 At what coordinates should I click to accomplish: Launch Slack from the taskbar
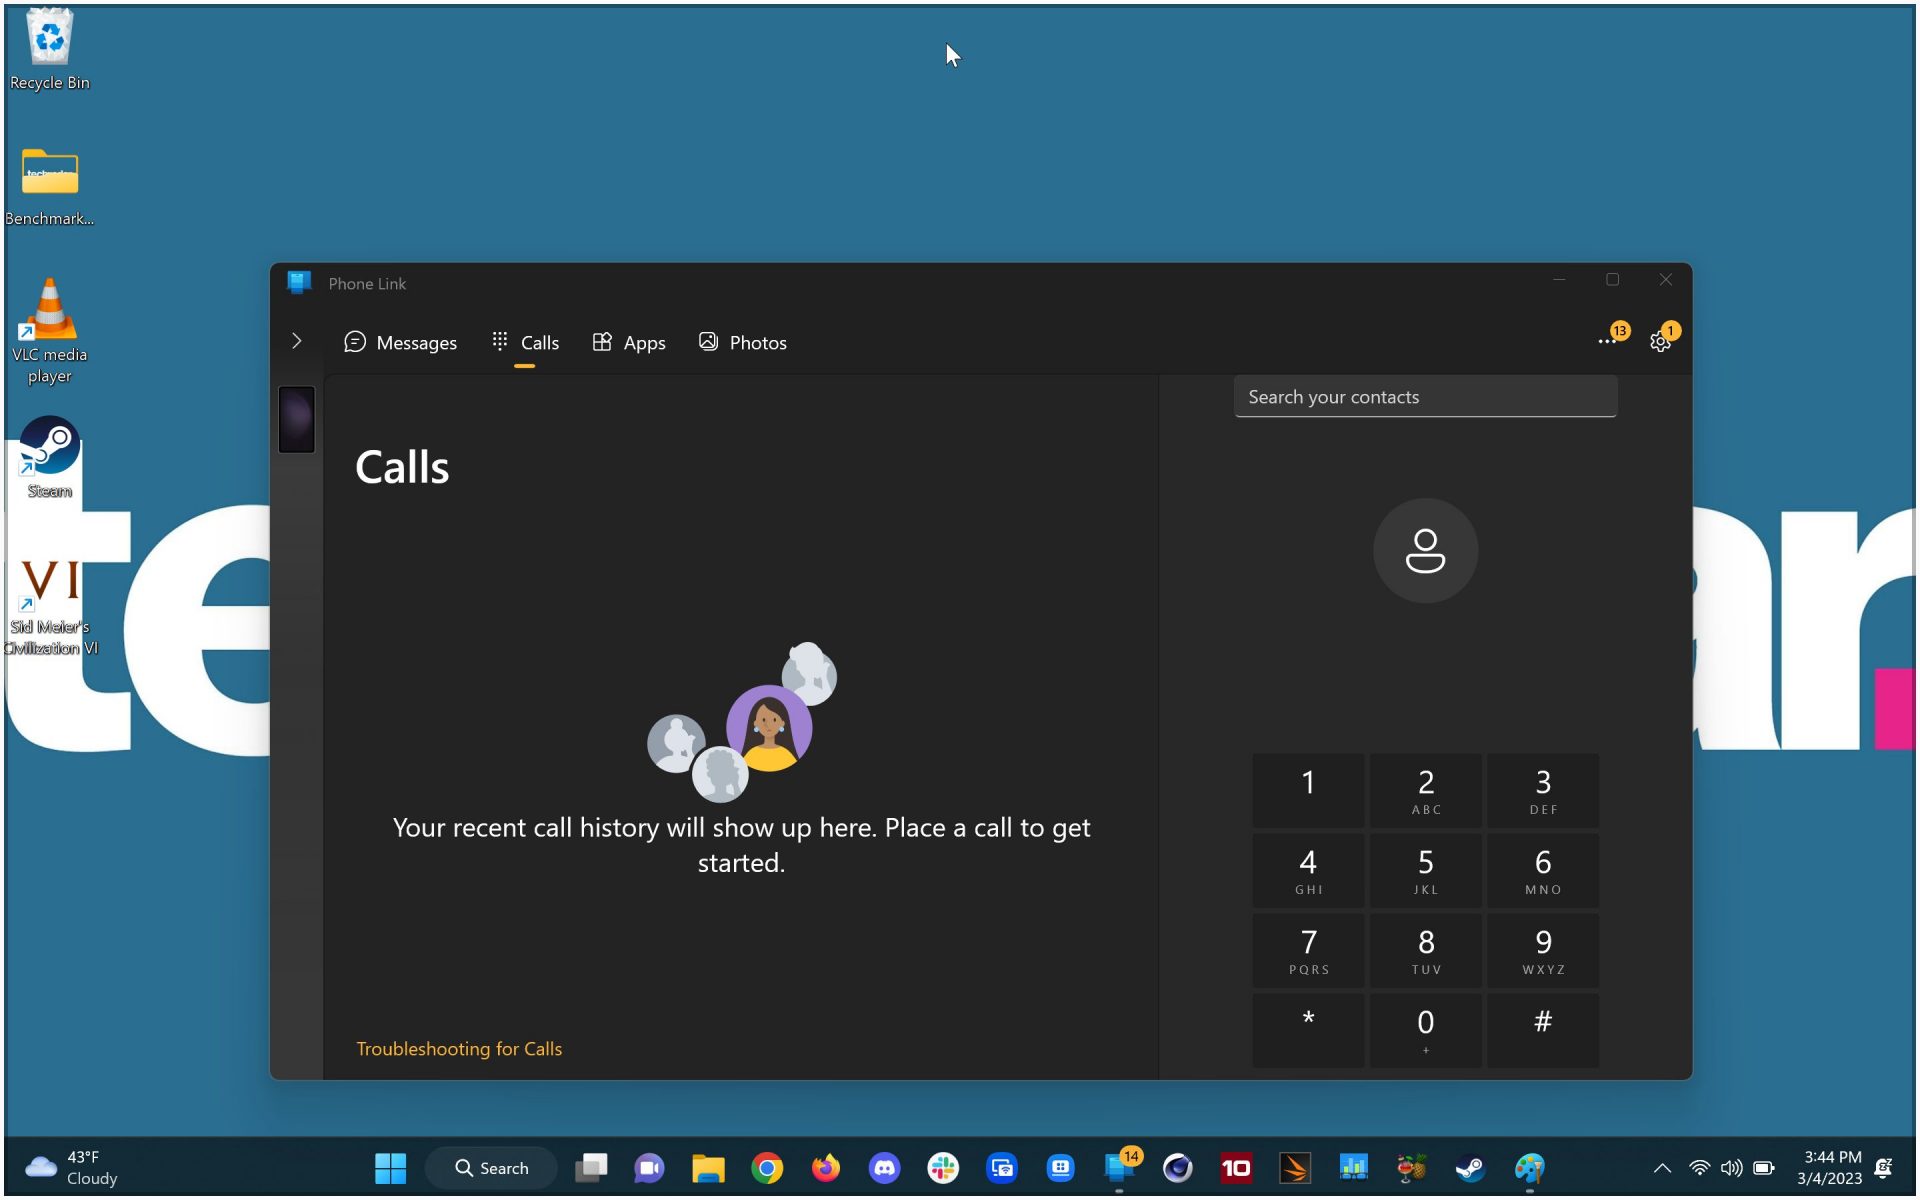coord(942,1167)
